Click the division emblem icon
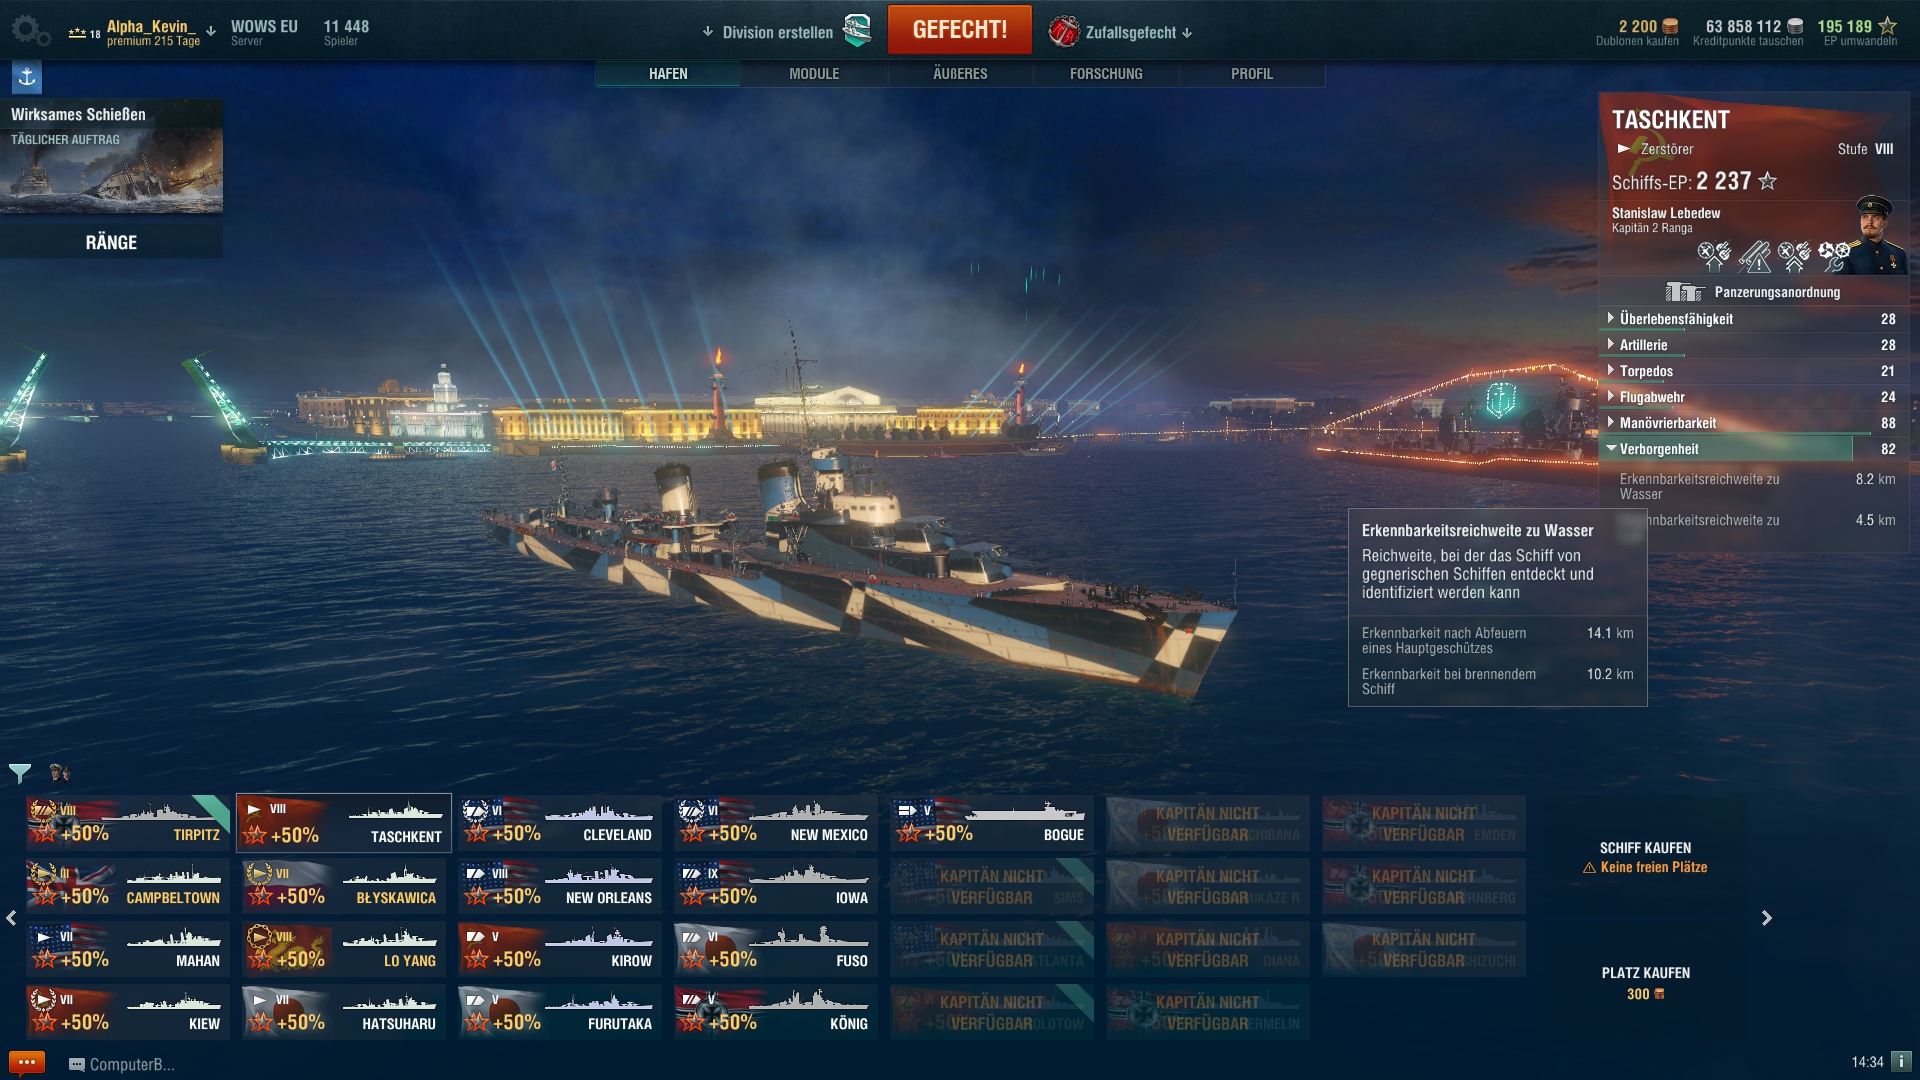This screenshot has width=1920, height=1080. 857,31
